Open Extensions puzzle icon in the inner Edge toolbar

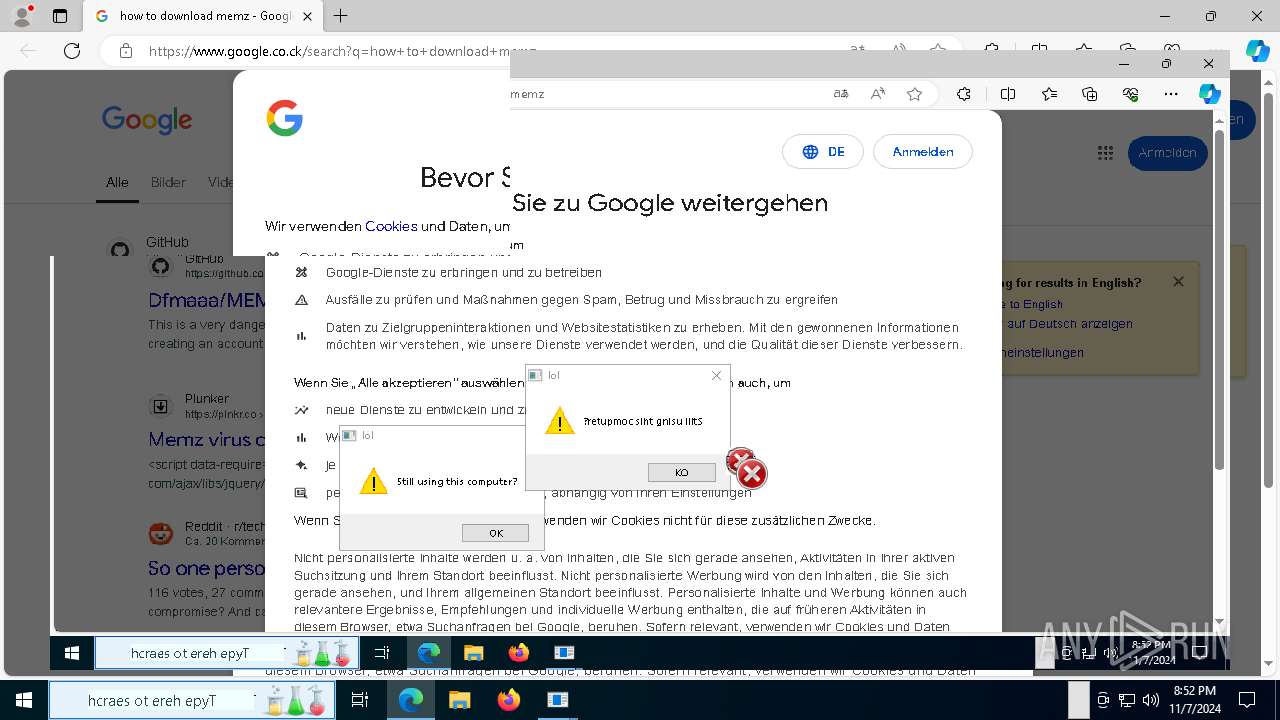(x=964, y=94)
